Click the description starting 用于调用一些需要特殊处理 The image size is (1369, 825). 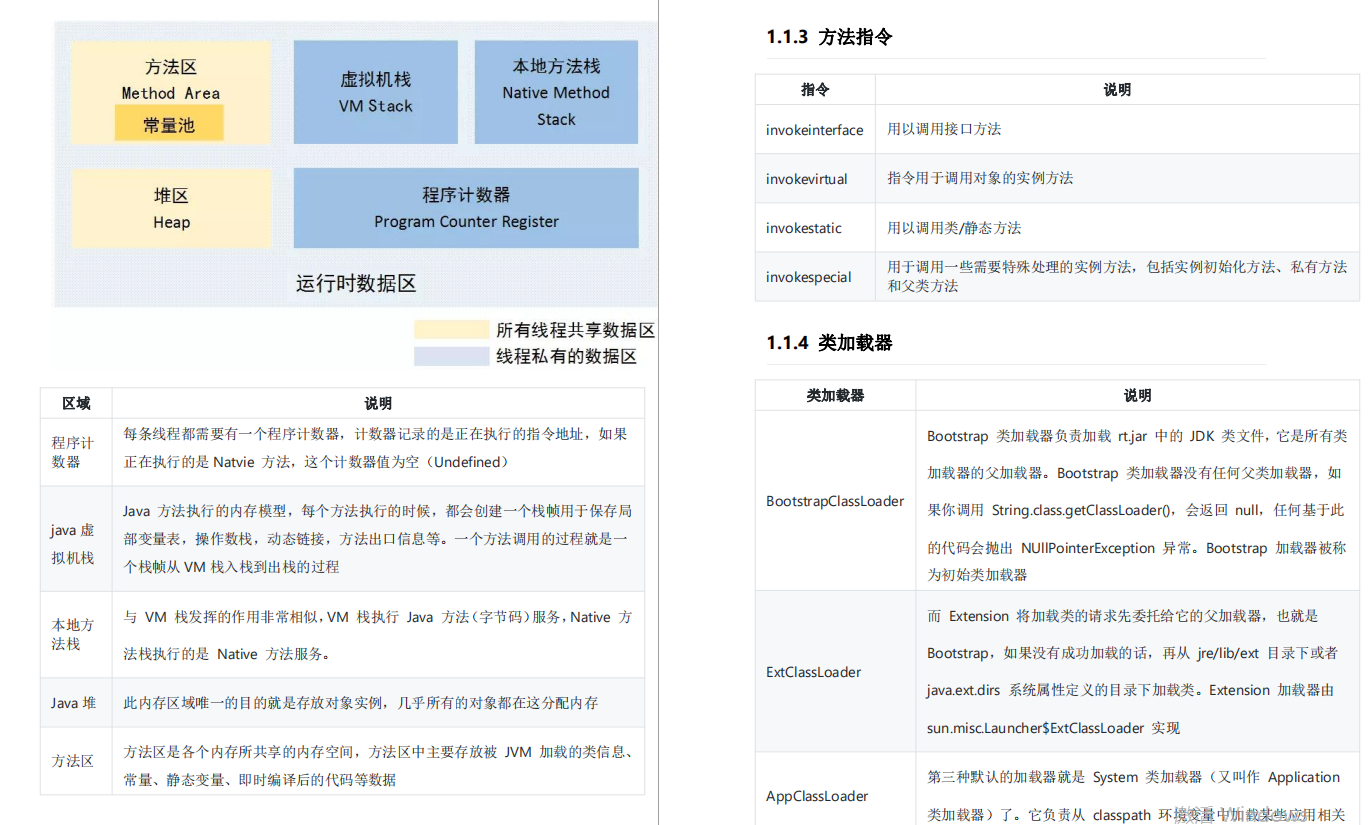click(1117, 276)
